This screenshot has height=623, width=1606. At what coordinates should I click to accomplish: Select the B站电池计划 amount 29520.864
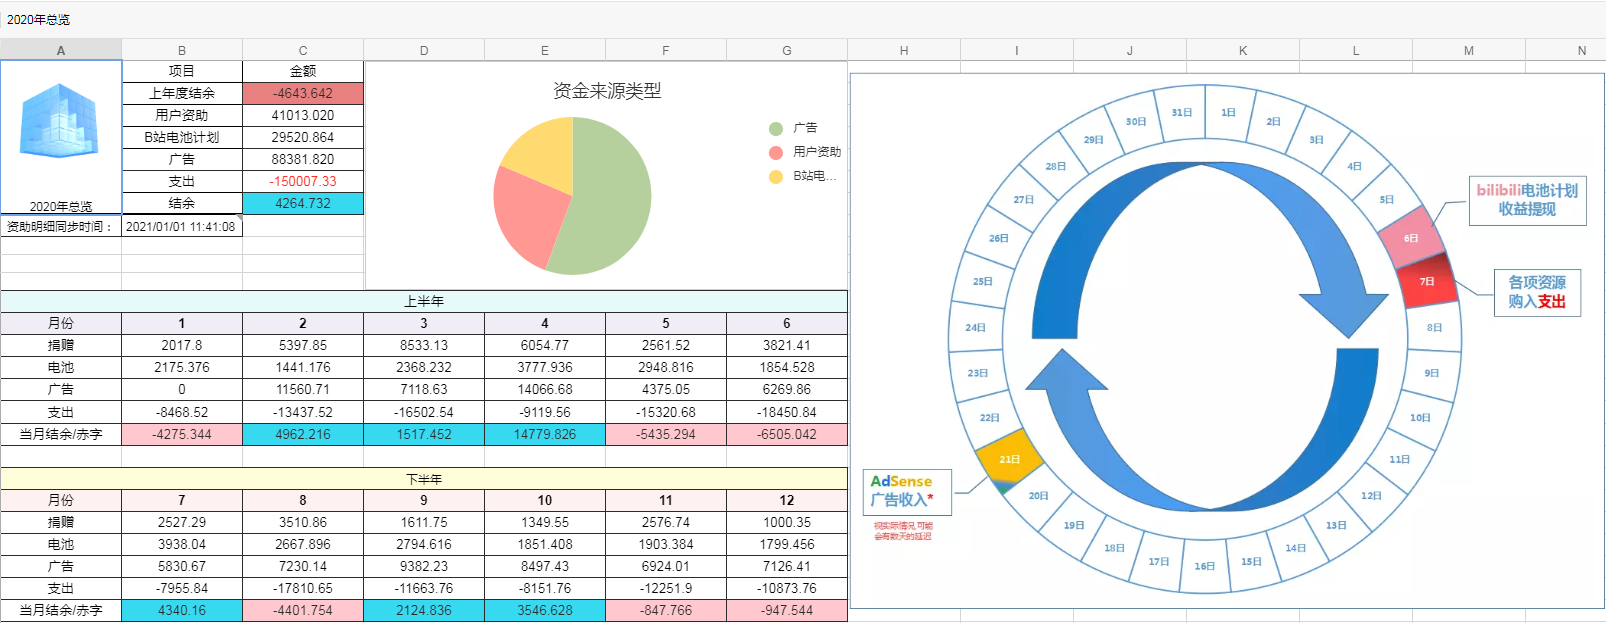point(303,137)
